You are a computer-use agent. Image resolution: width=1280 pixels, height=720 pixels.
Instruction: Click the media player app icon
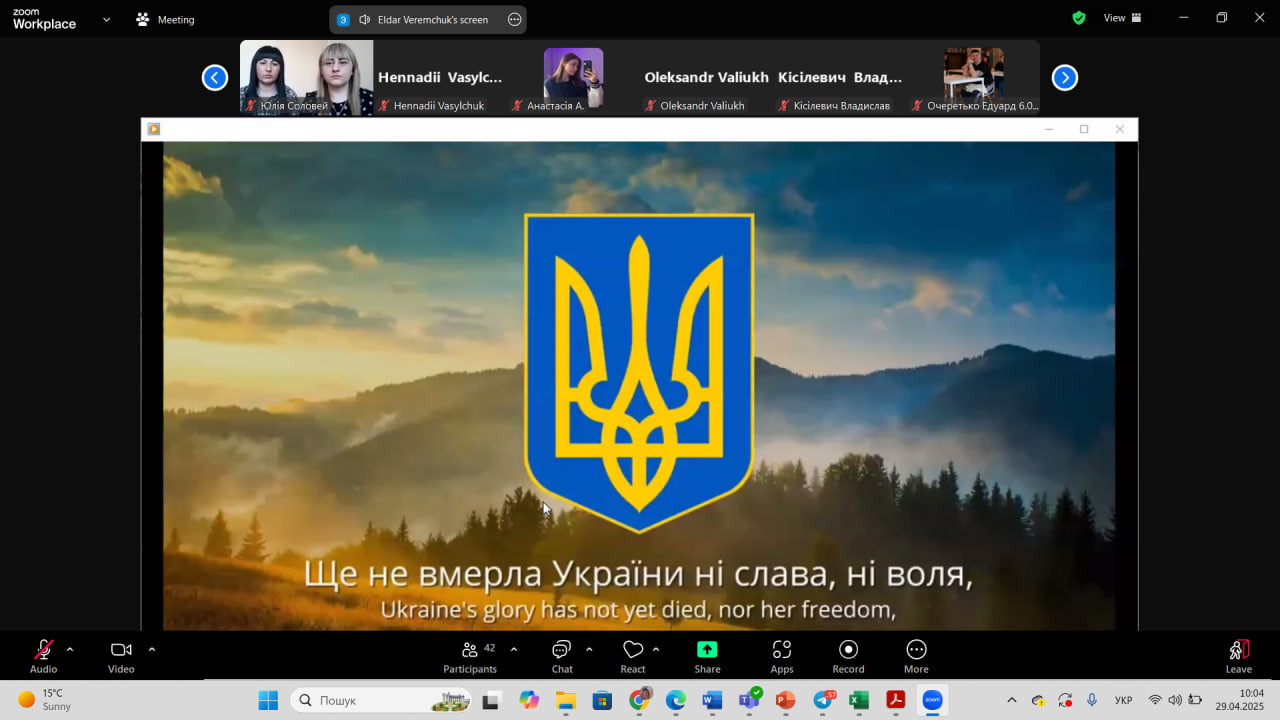[154, 129]
